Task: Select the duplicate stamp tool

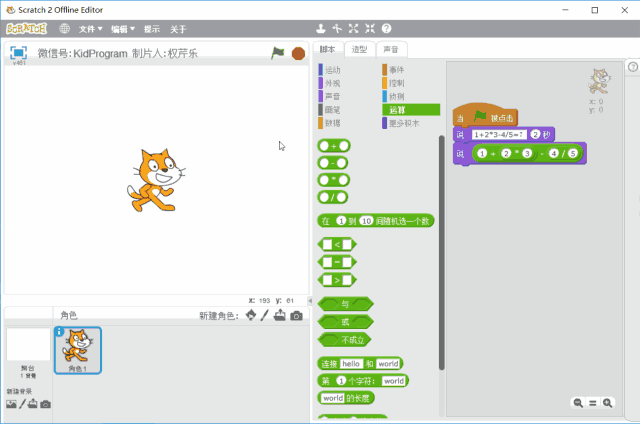Action: (x=321, y=29)
